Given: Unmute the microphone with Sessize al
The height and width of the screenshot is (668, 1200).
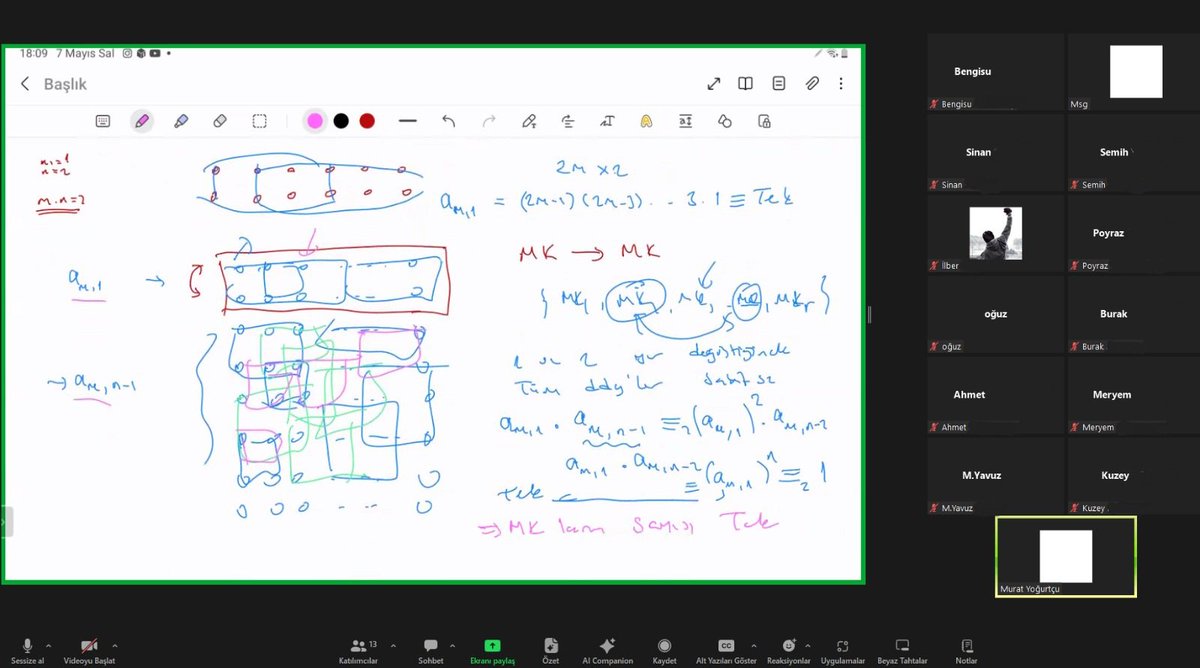Looking at the screenshot, I should (27, 651).
